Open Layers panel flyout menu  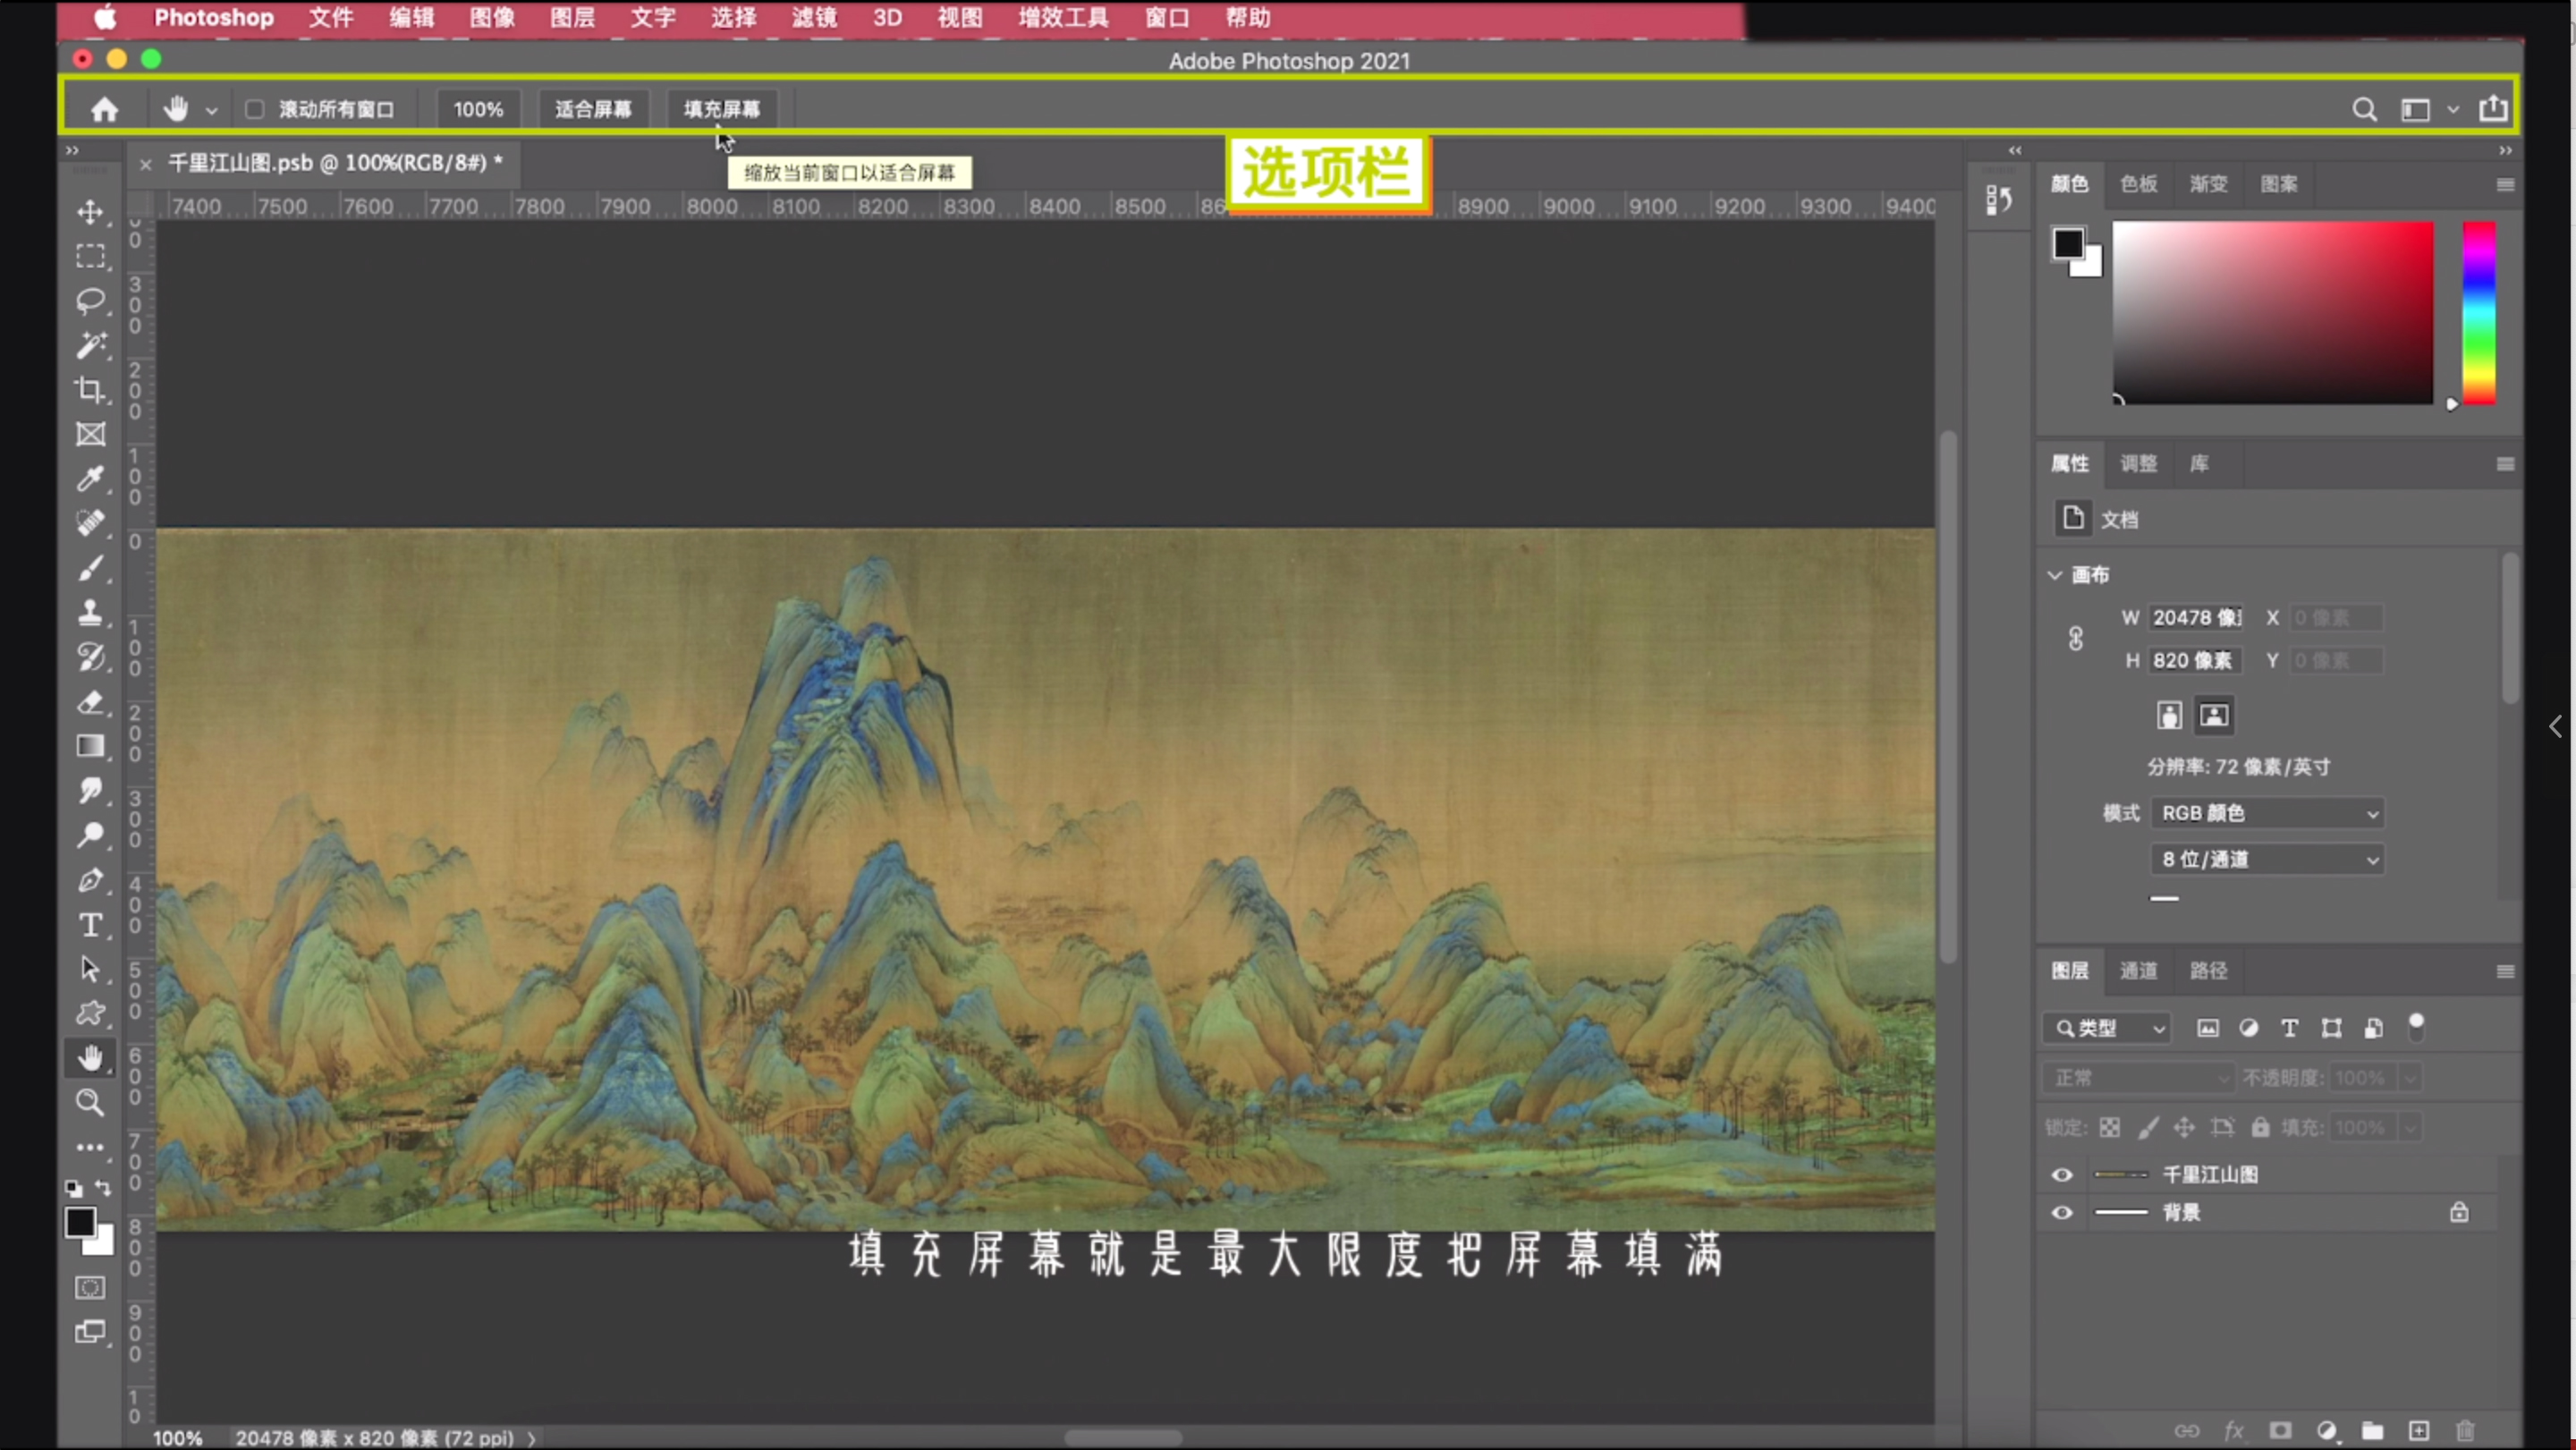(2505, 971)
